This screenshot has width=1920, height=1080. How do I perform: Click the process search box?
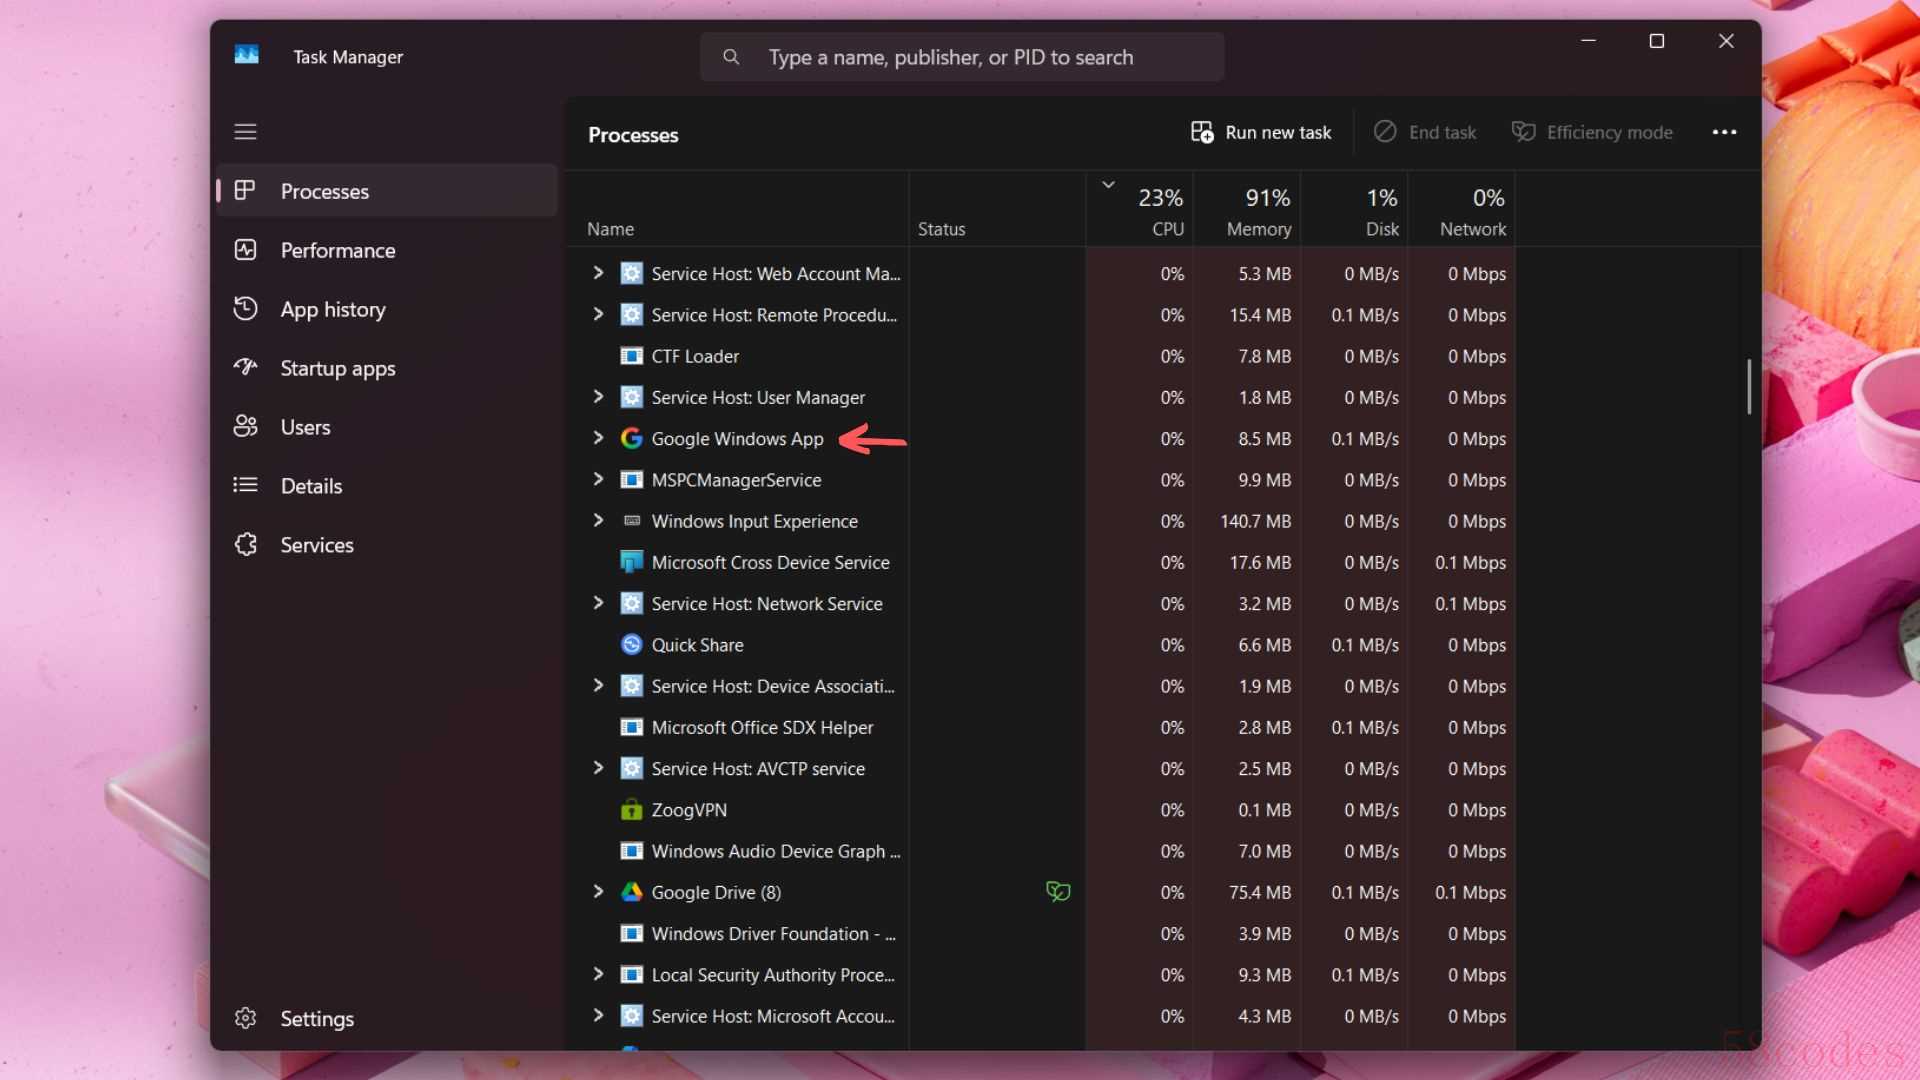[x=961, y=57]
